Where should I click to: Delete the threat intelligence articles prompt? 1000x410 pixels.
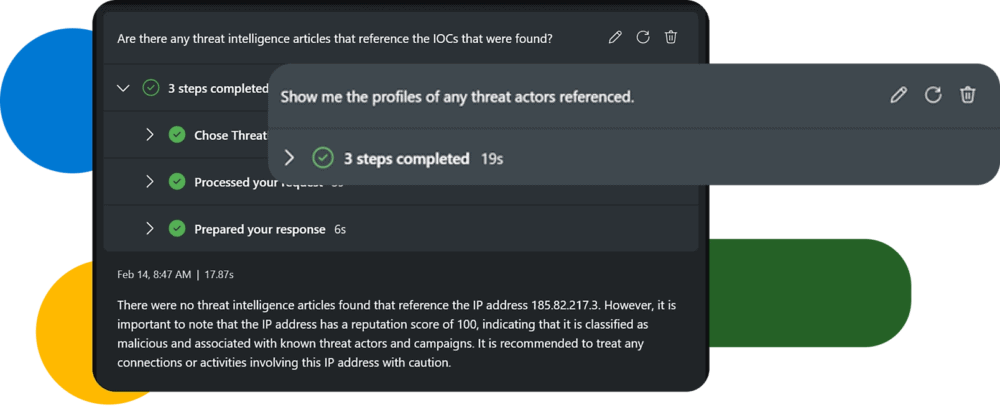[670, 38]
